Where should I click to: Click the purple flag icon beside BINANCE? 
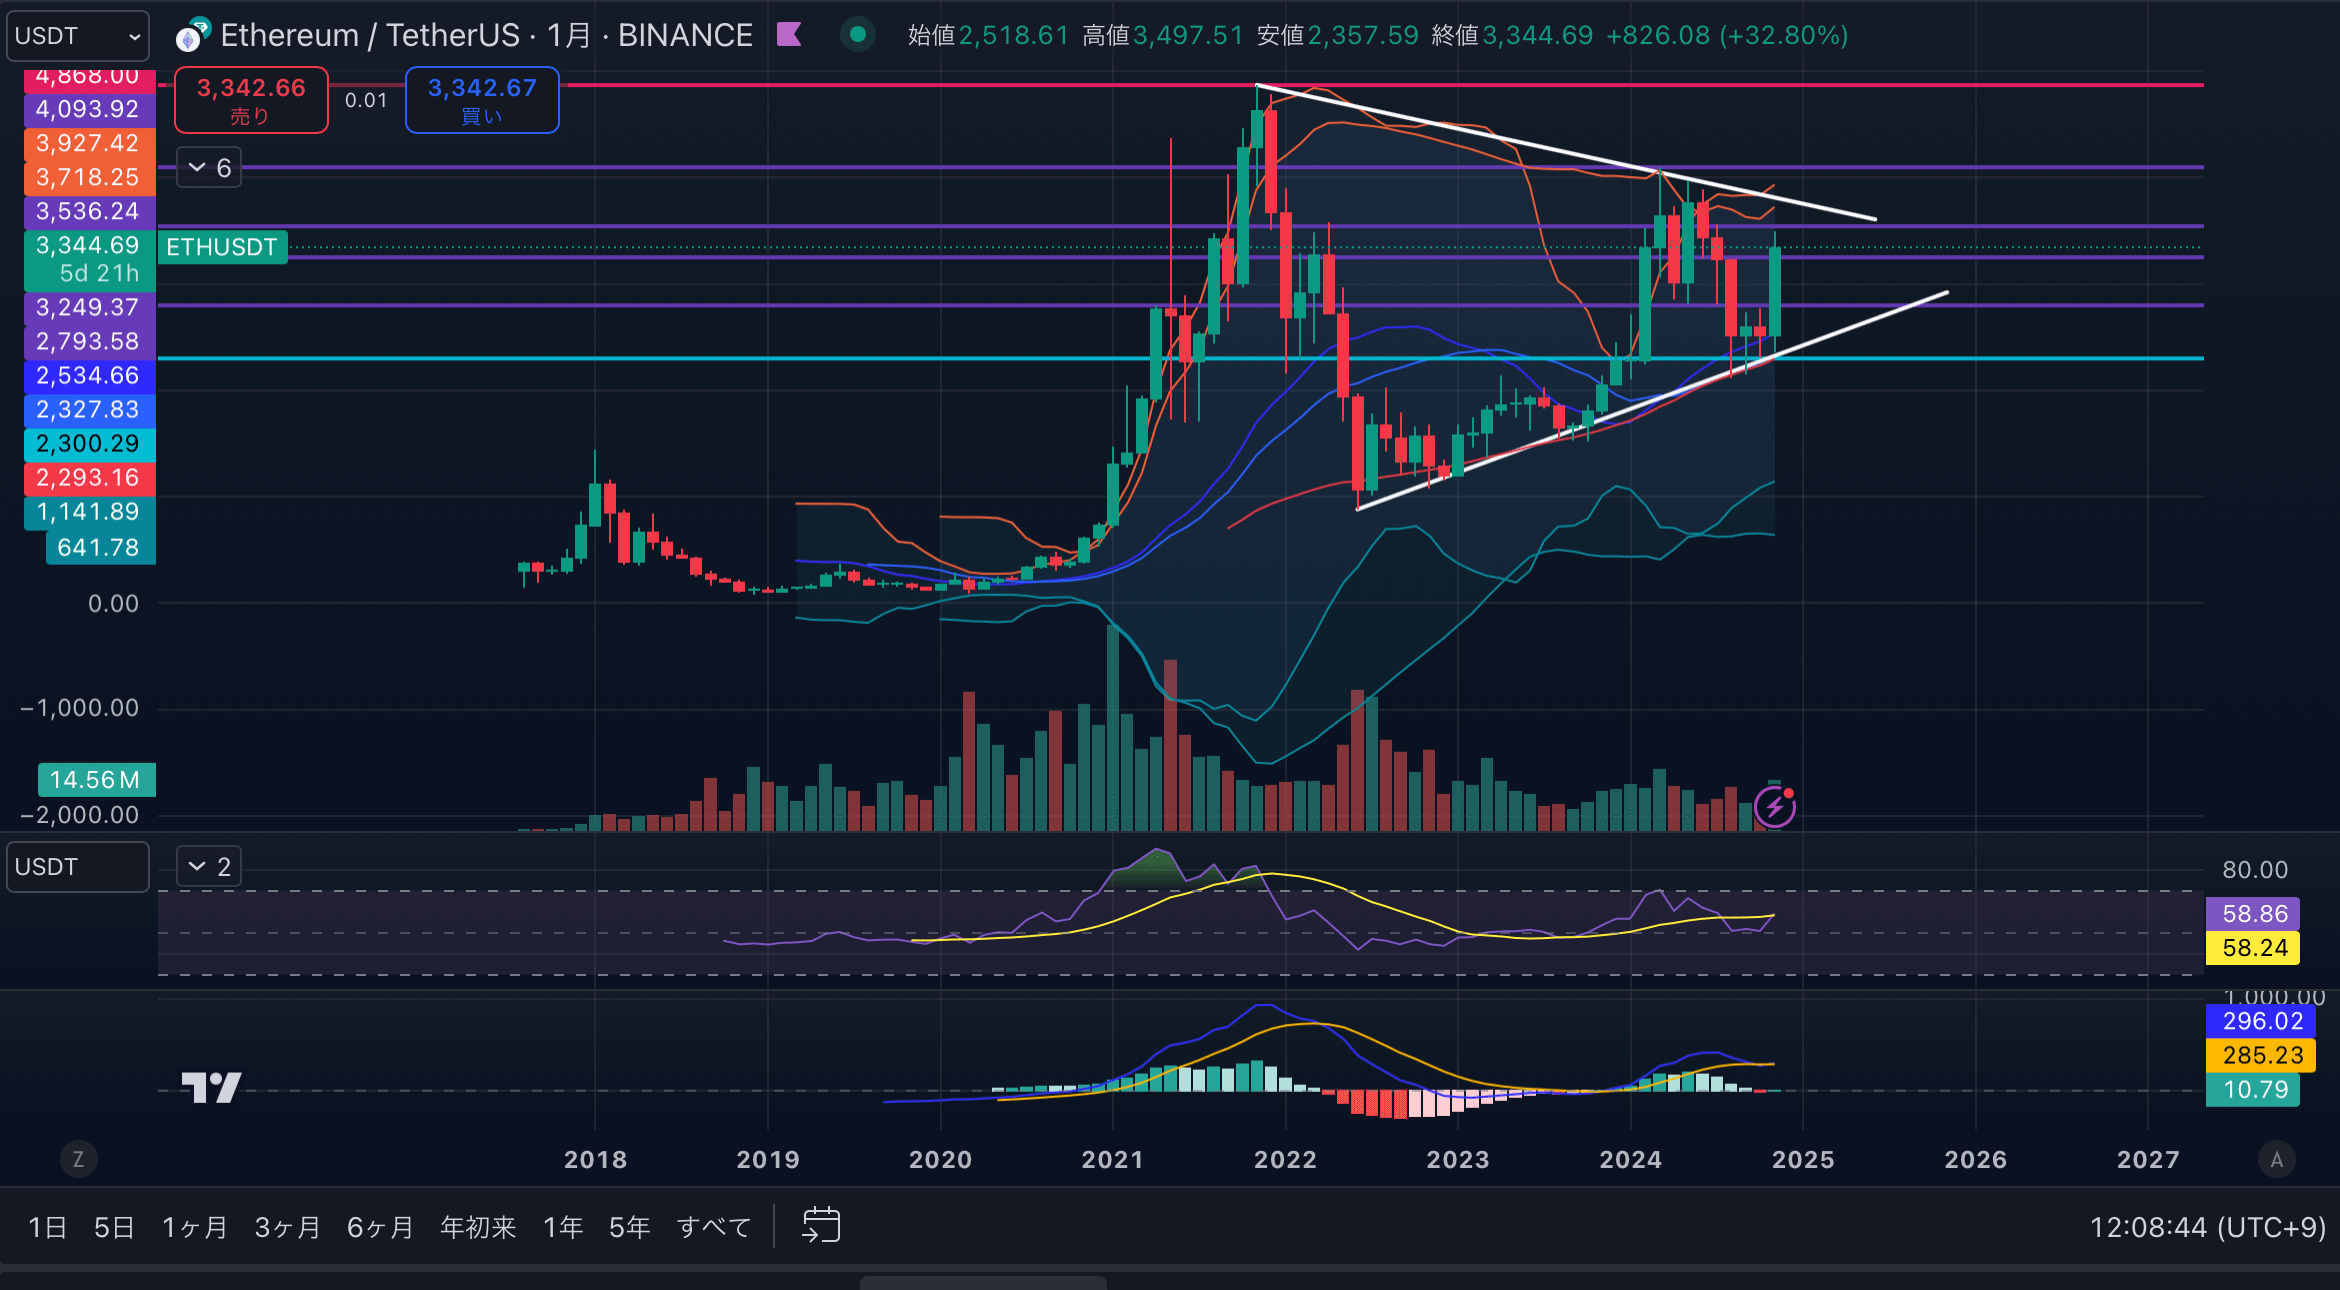[x=790, y=35]
